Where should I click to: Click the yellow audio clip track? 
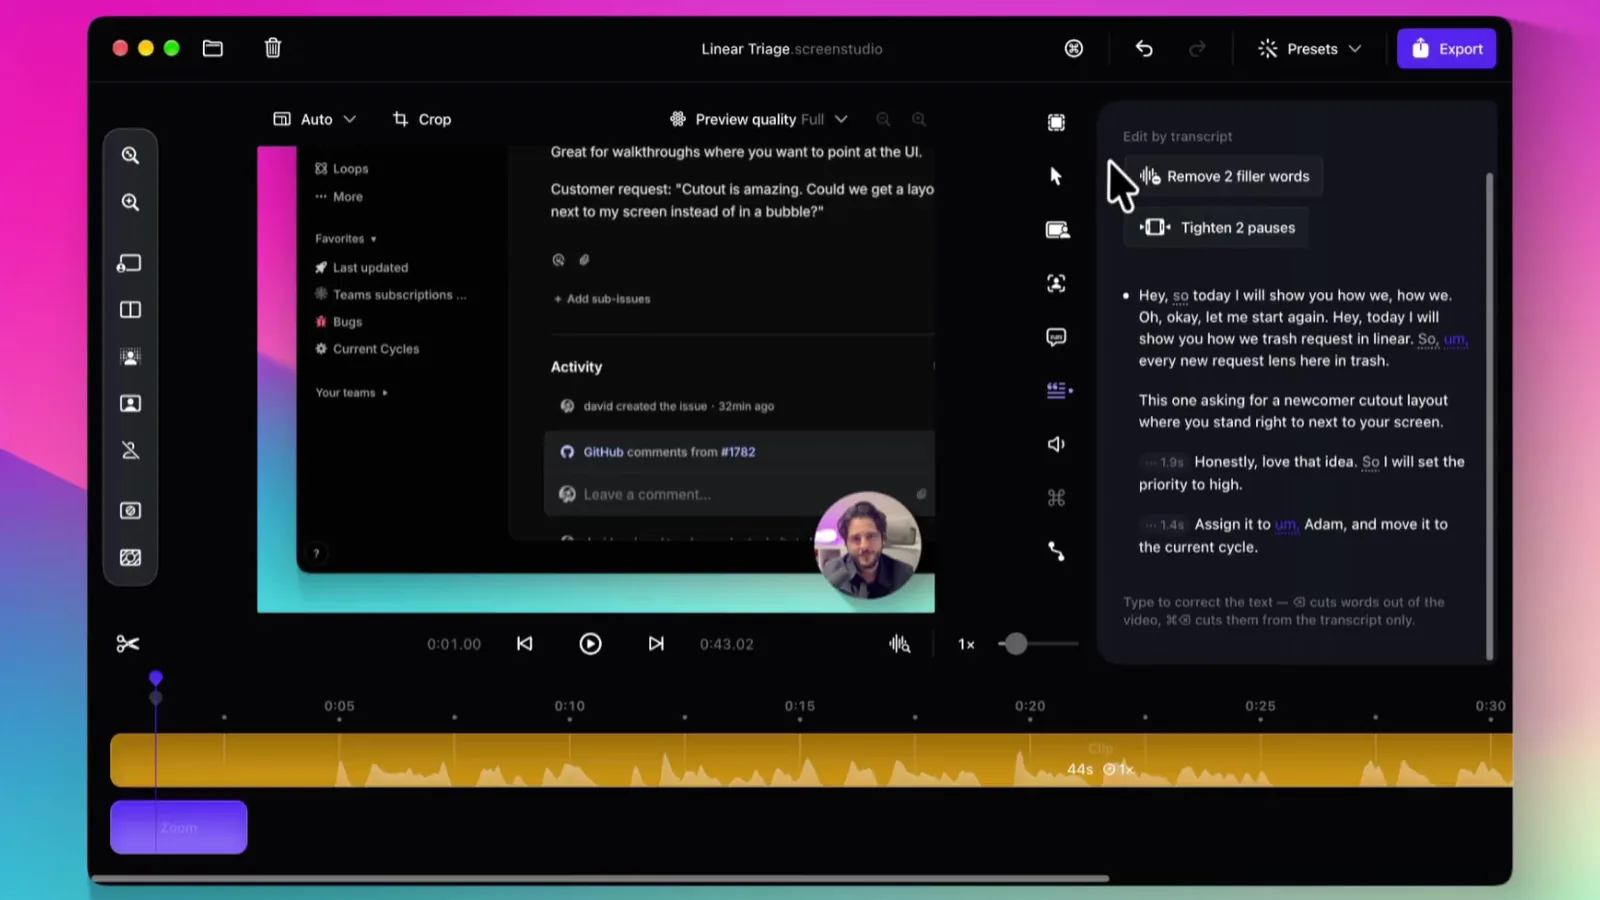point(810,760)
